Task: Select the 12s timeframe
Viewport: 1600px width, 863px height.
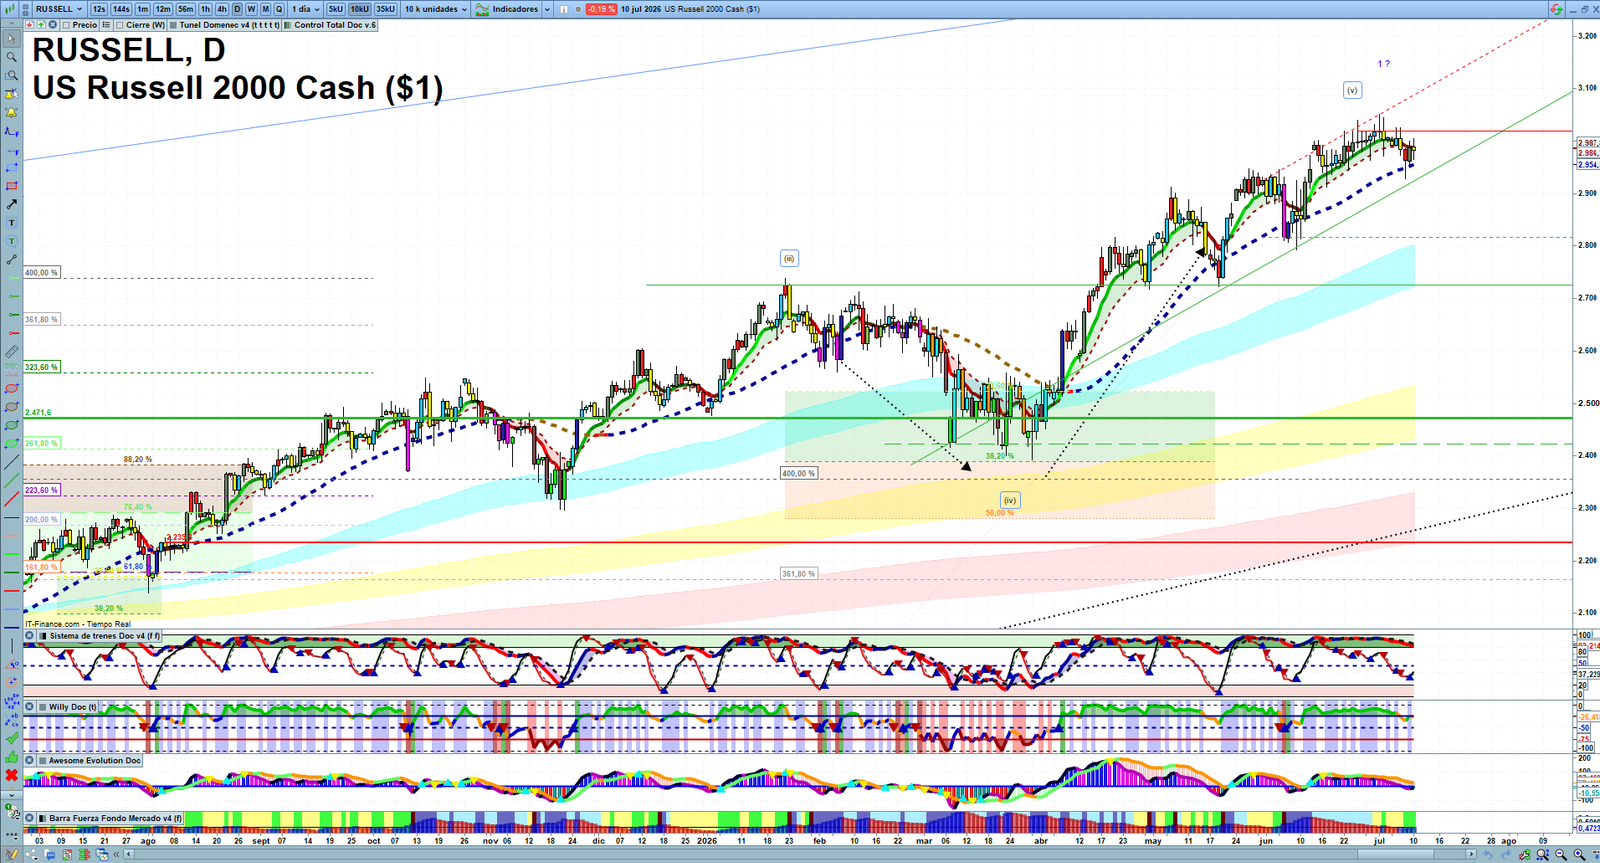Action: pos(99,9)
